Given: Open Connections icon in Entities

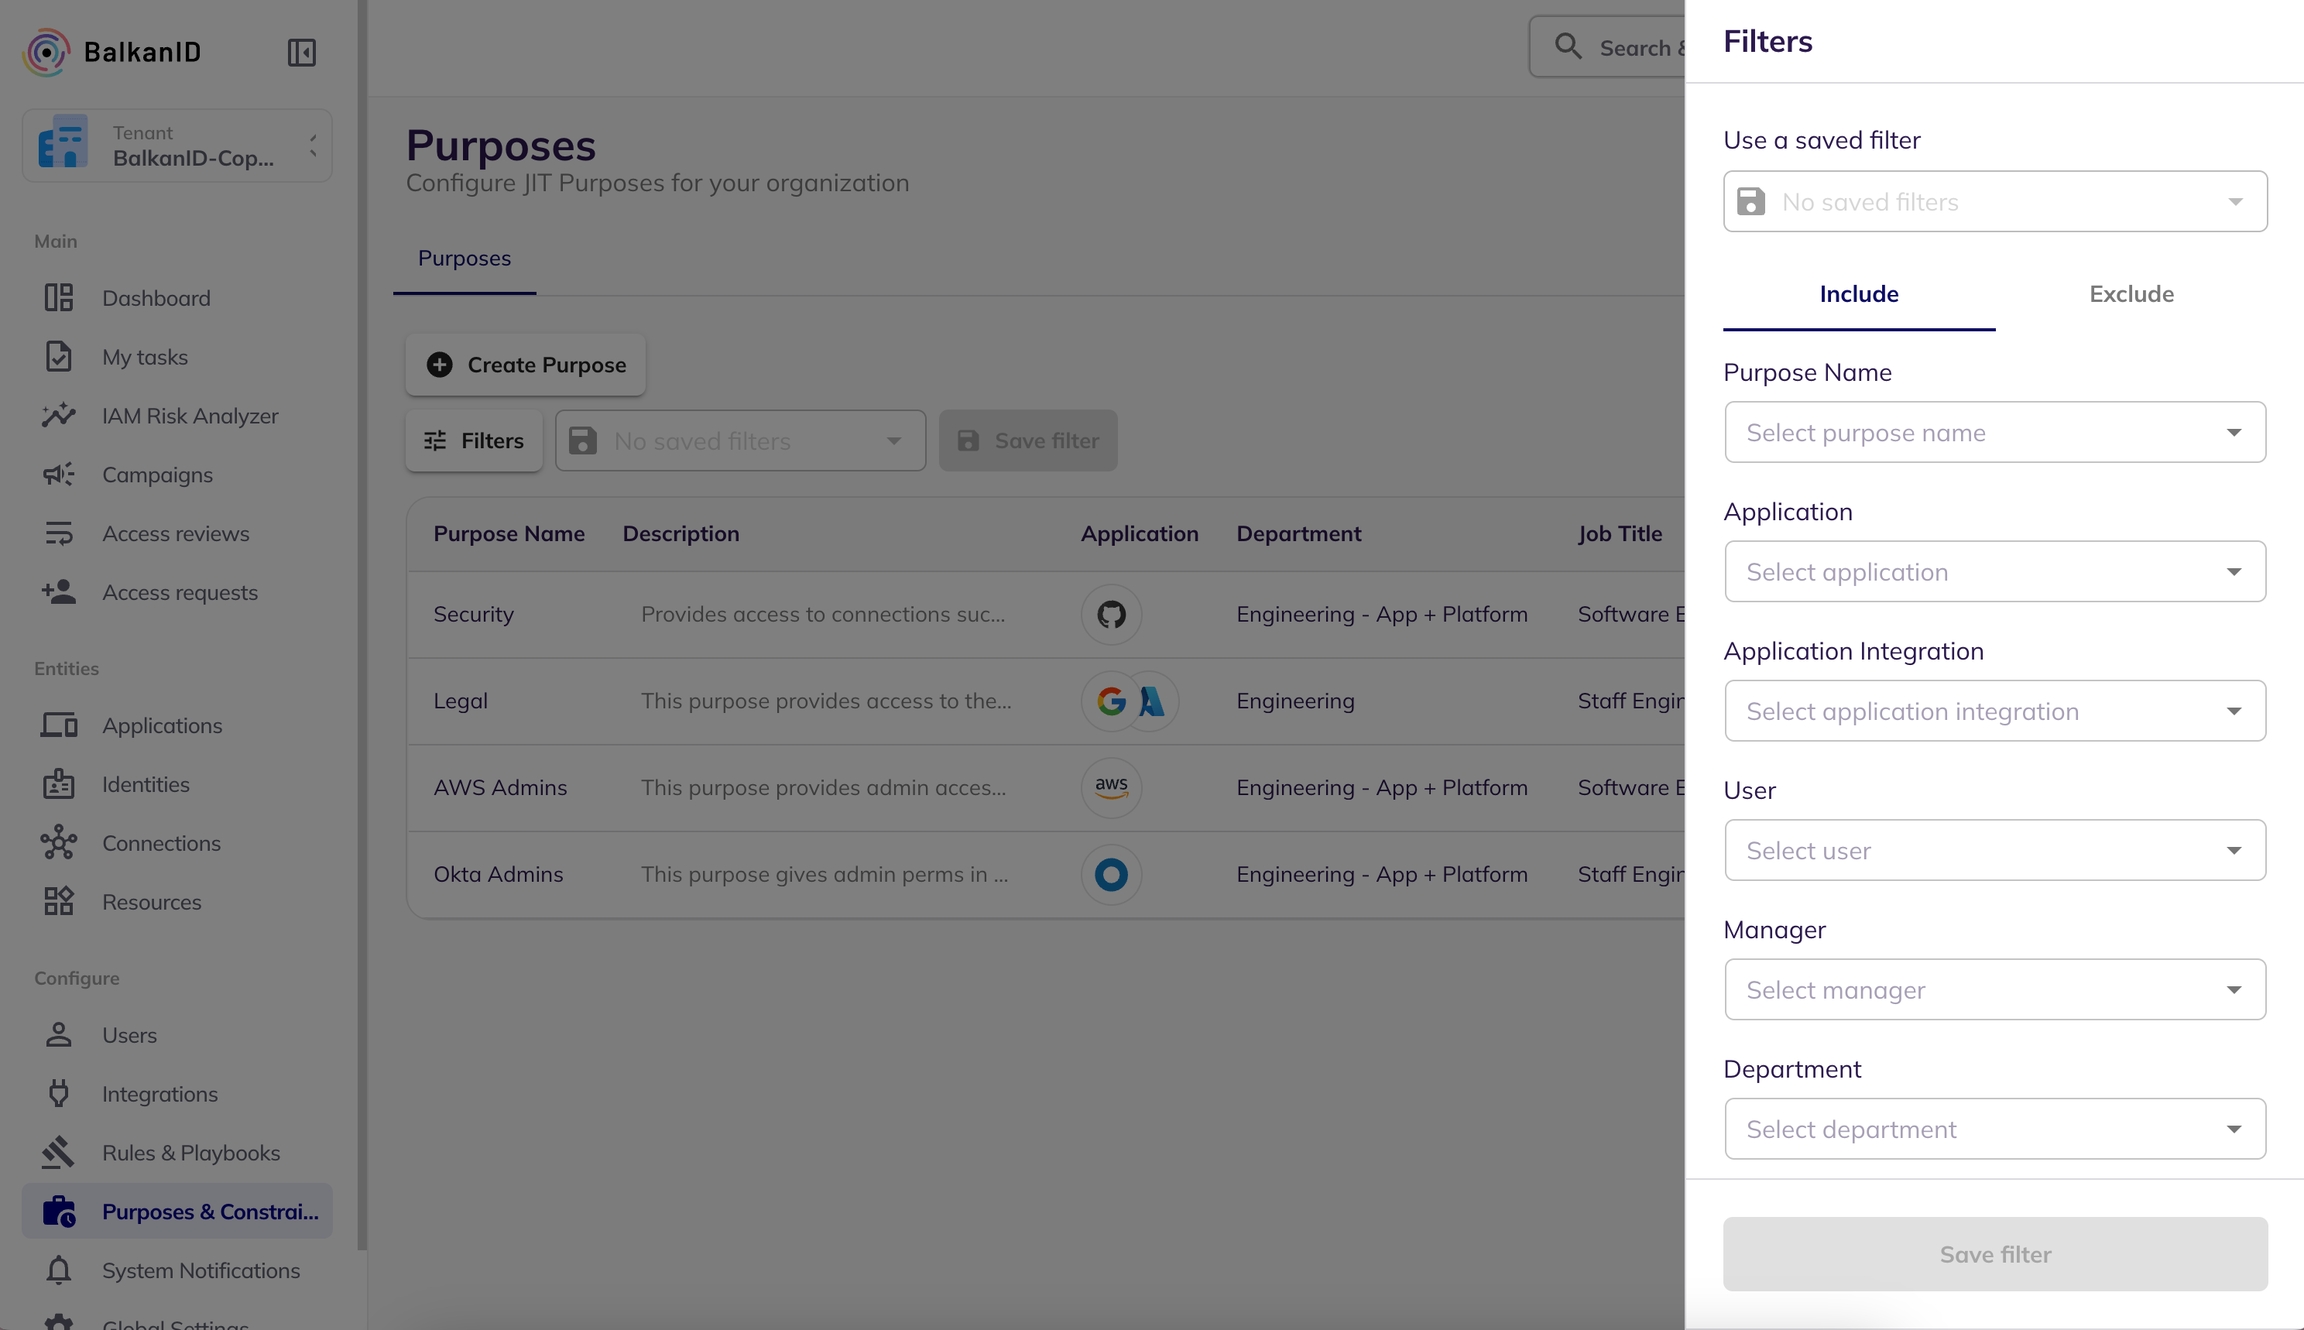Looking at the screenshot, I should pyautogui.click(x=58, y=843).
